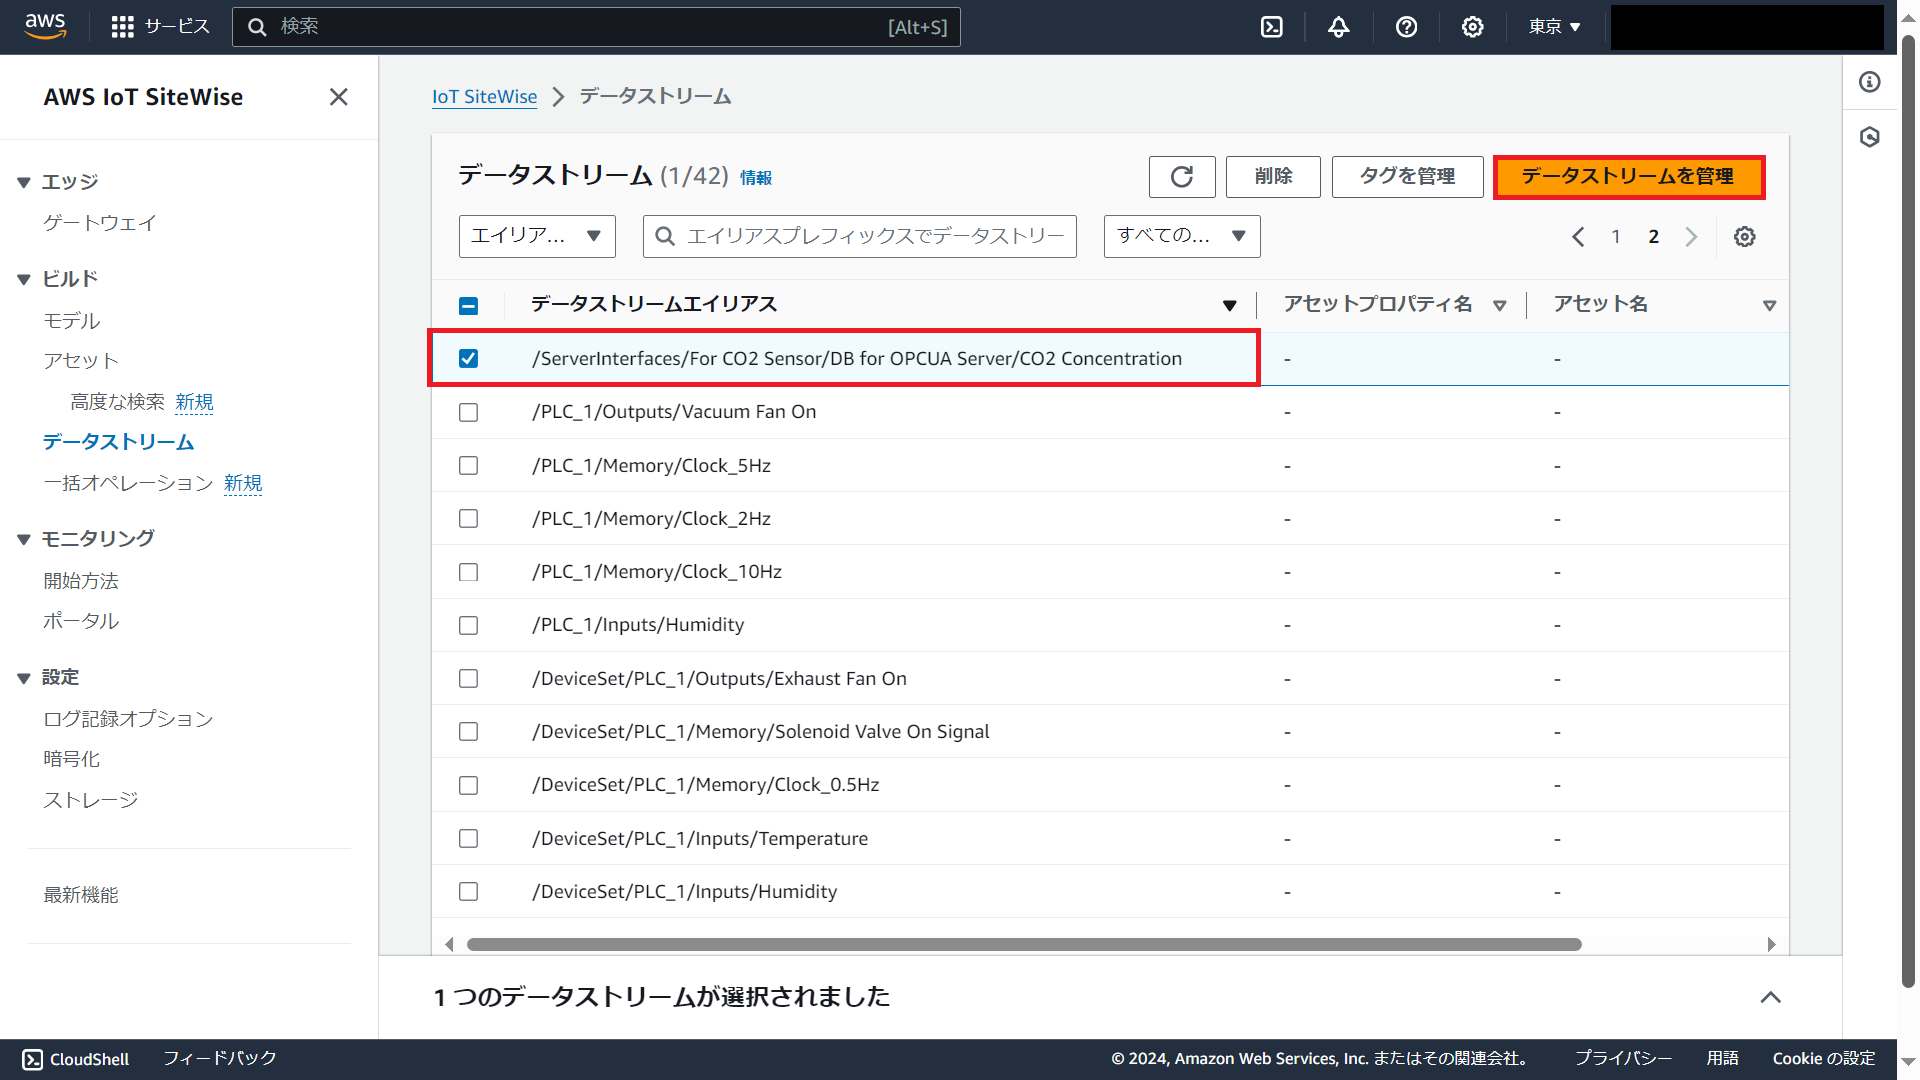Viewport: 1920px width, 1080px height.
Task: Collapse the エッジ section in the sidebar
Action: point(23,182)
